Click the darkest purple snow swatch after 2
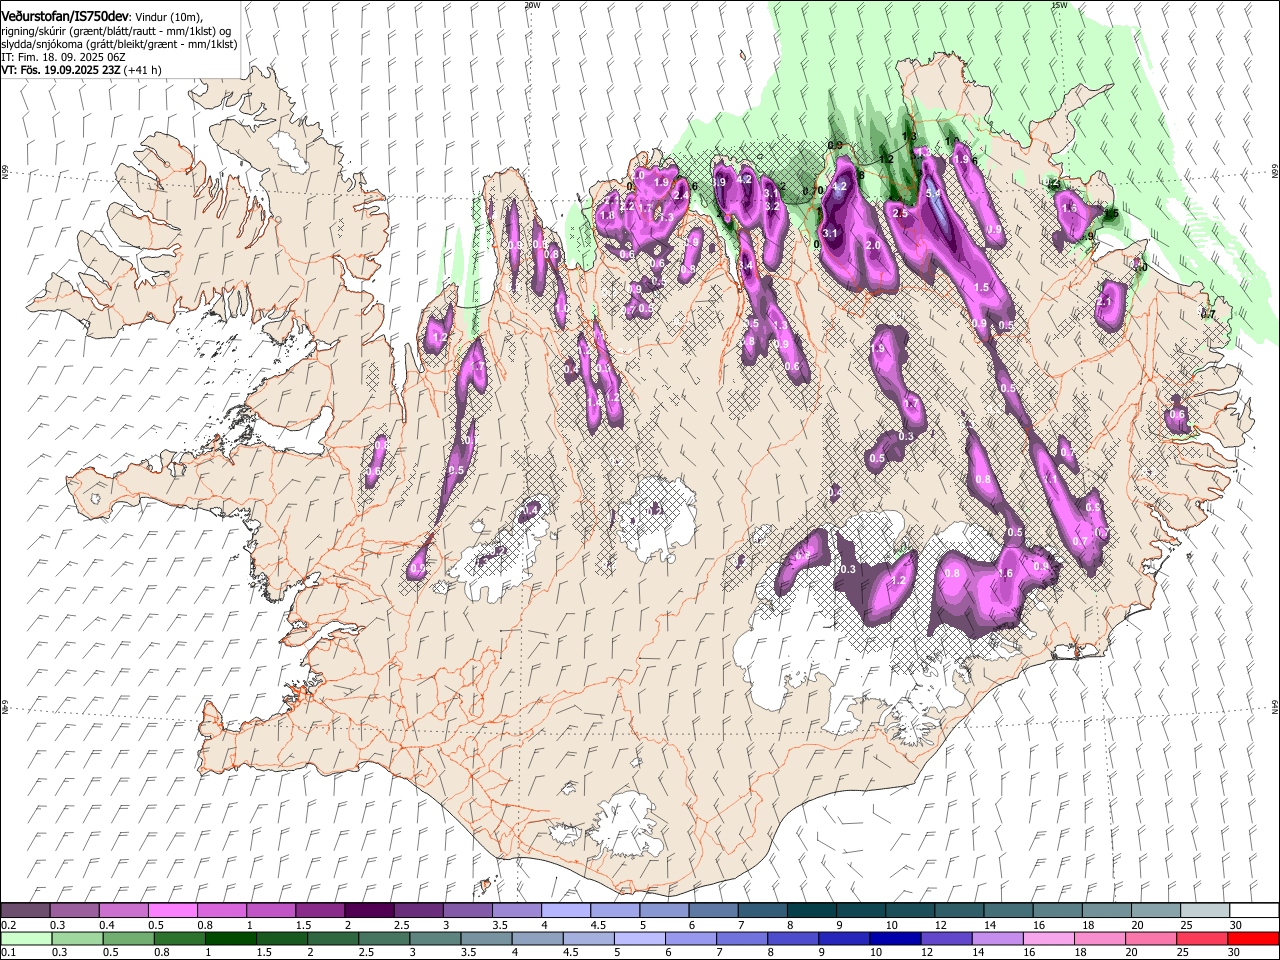 click(369, 911)
